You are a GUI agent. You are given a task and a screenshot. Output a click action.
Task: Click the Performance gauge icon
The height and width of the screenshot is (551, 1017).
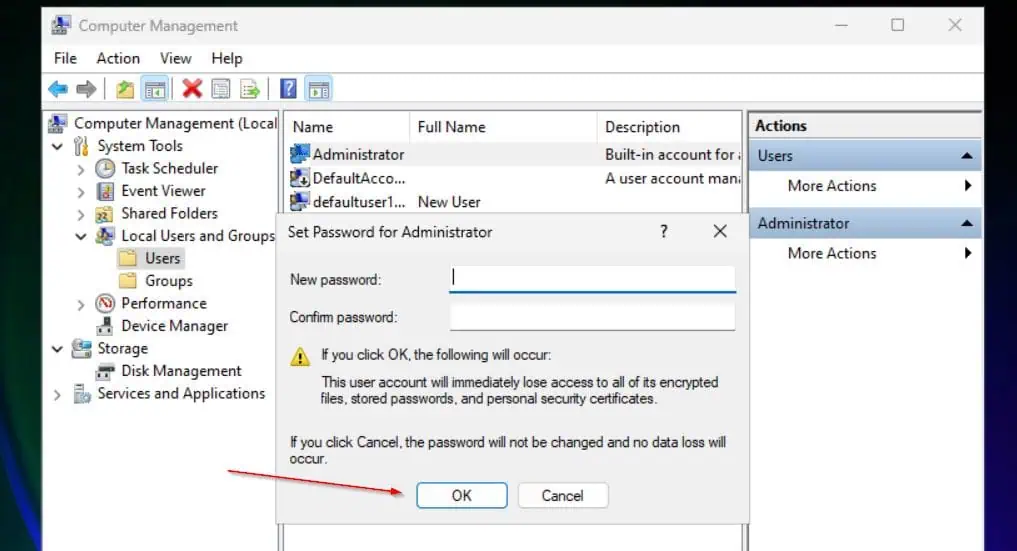(105, 303)
